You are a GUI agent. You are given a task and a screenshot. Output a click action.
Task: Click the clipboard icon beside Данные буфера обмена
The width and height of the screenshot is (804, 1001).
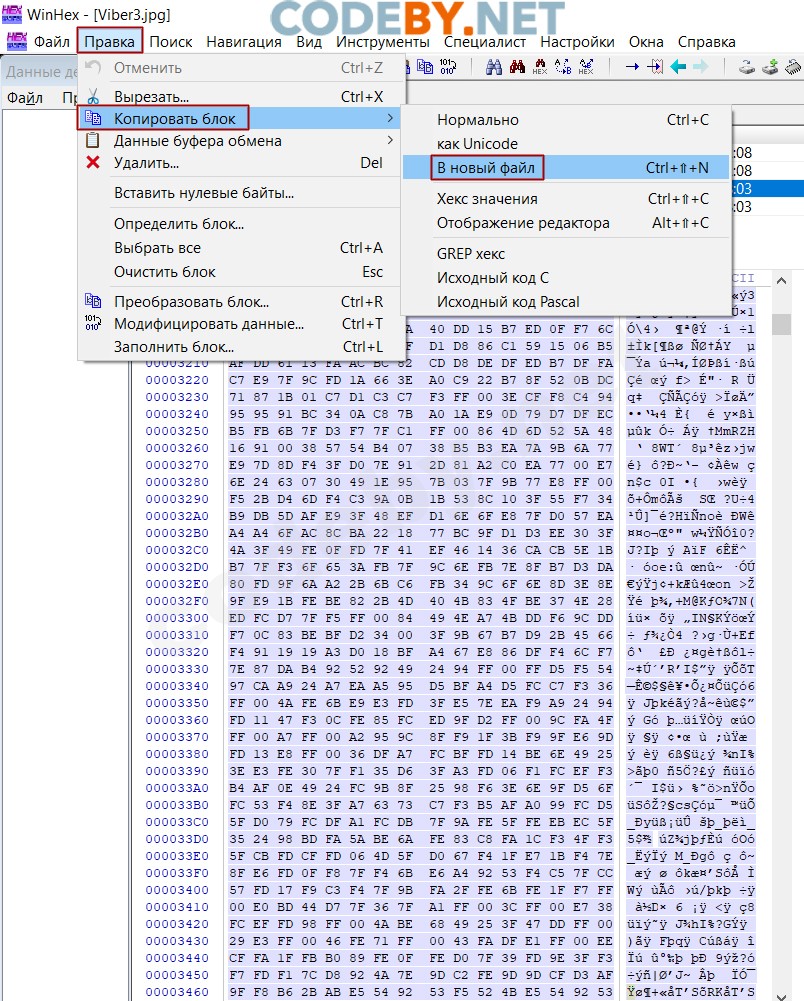coord(93,140)
